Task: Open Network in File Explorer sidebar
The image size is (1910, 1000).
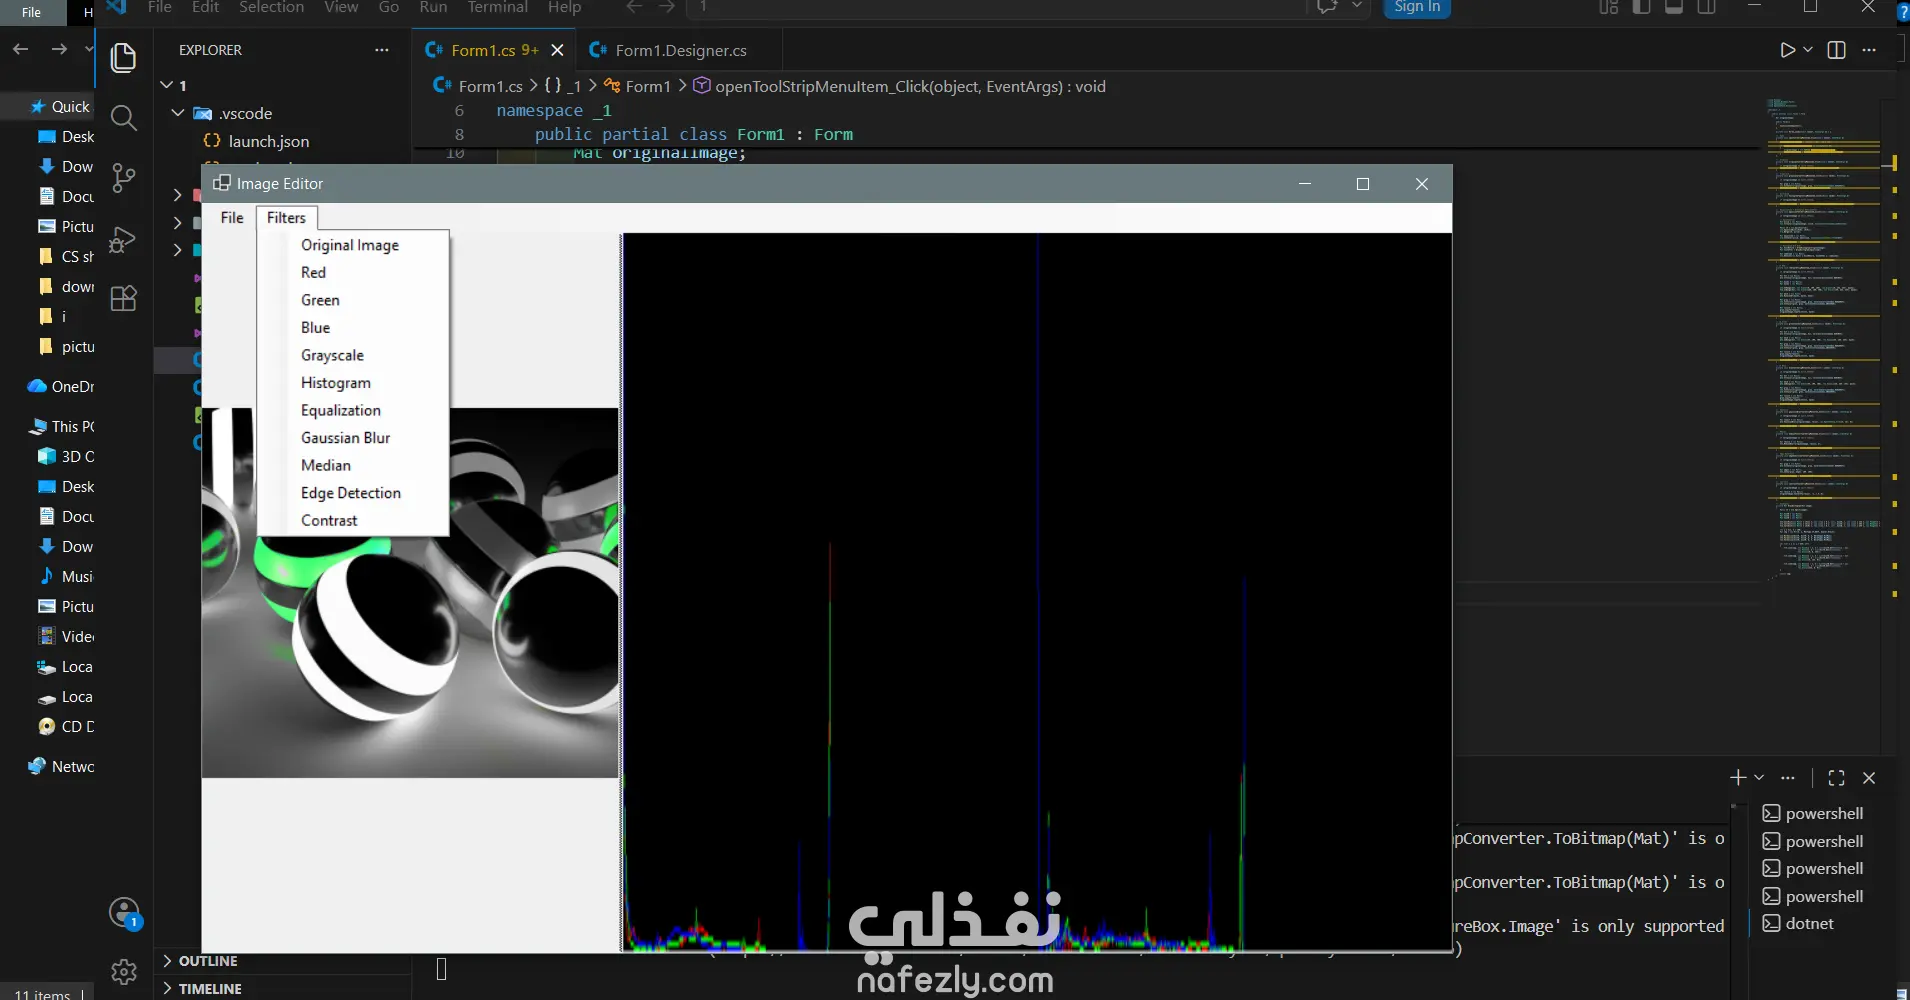Action: 60,766
